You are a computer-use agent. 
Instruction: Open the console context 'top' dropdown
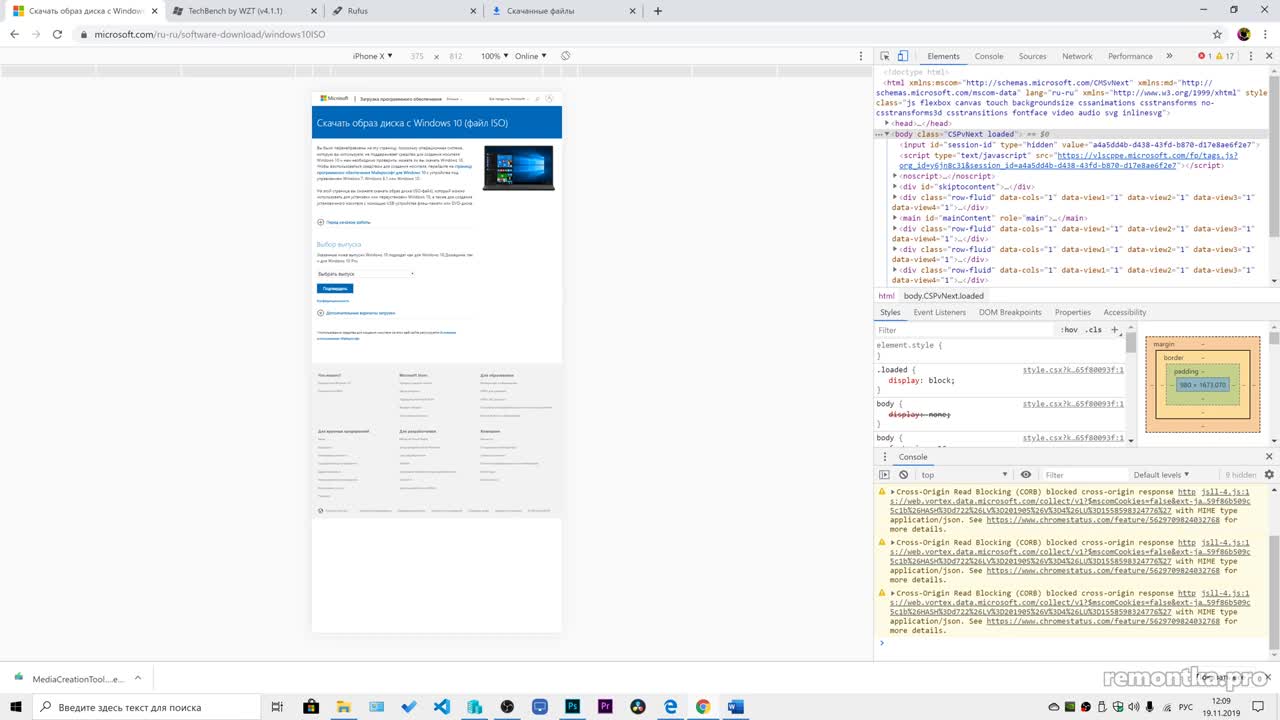pos(965,475)
